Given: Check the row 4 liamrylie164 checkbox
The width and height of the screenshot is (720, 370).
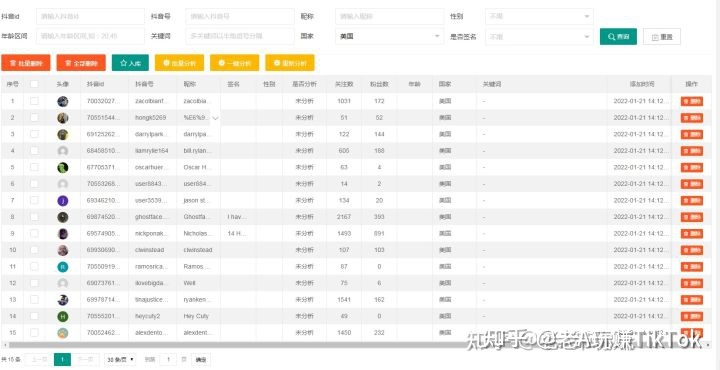Looking at the screenshot, I should [34, 151].
